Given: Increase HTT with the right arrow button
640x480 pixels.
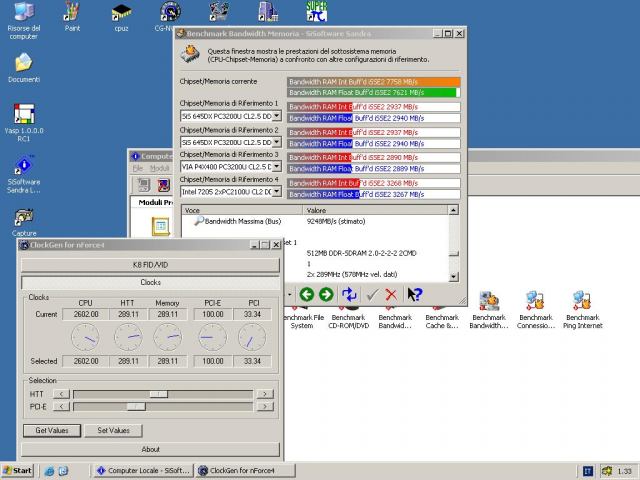Looking at the screenshot, I should pyautogui.click(x=265, y=394).
